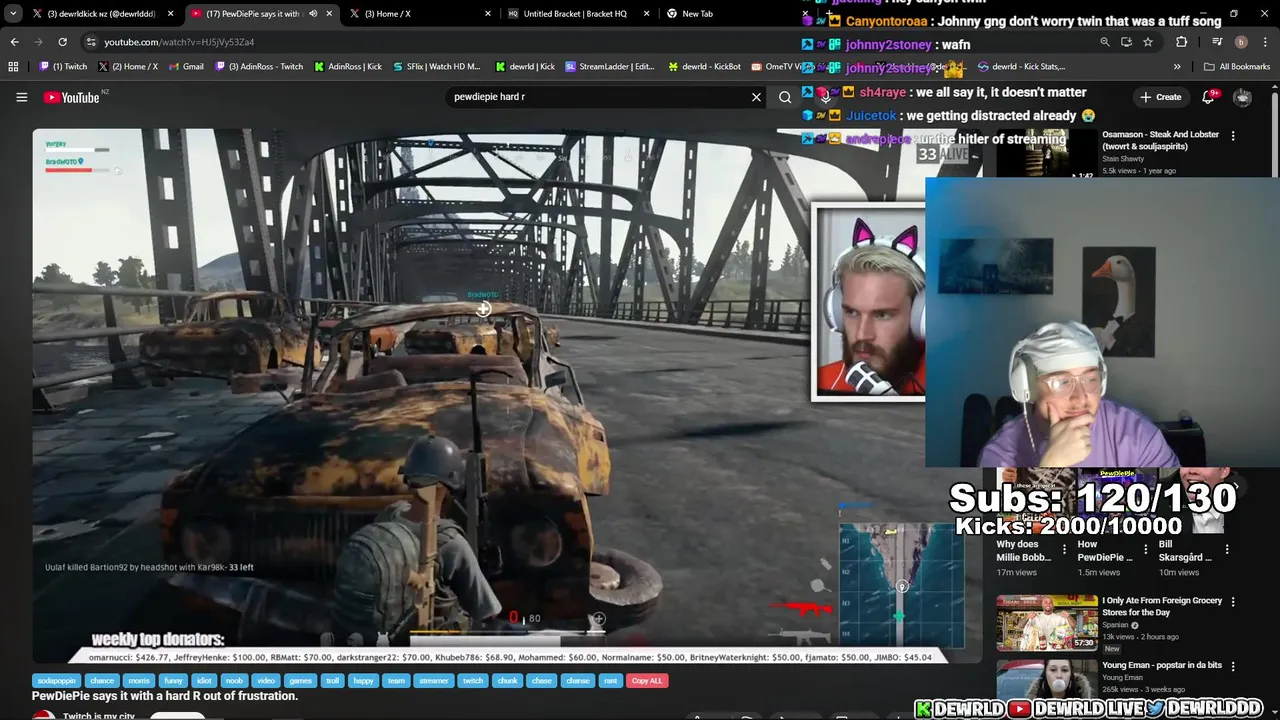Viewport: 1280px width, 720px height.
Task: Click the 'funny' tag chip
Action: click(173, 680)
